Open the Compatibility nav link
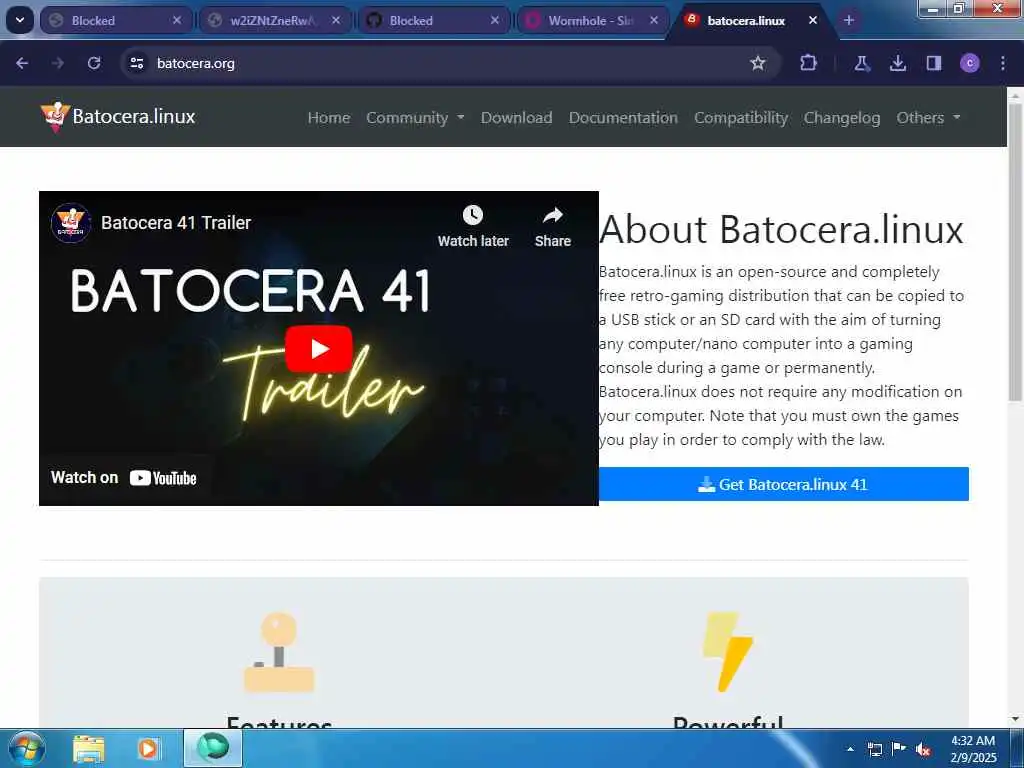This screenshot has height=768, width=1024. point(741,118)
